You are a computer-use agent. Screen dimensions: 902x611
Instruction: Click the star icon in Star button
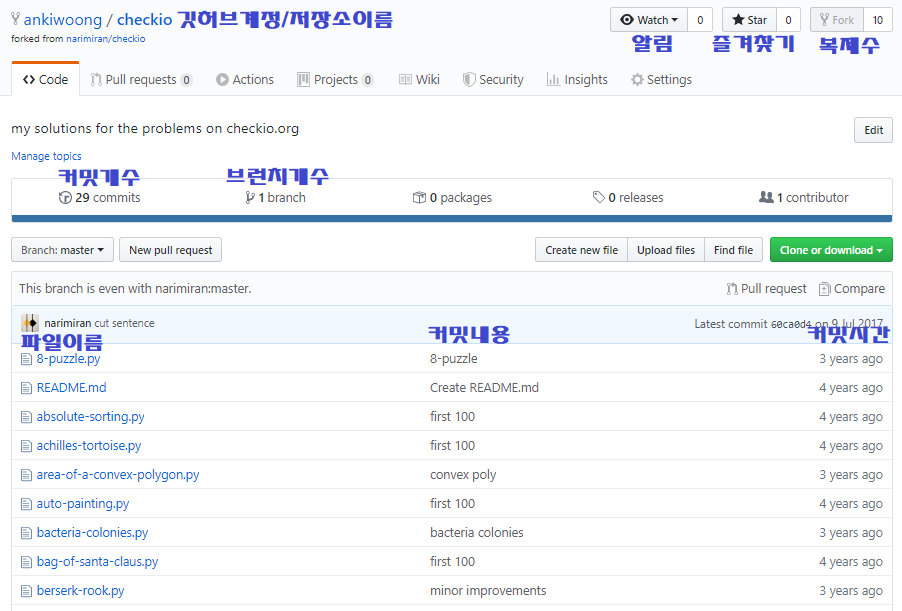[x=738, y=20]
